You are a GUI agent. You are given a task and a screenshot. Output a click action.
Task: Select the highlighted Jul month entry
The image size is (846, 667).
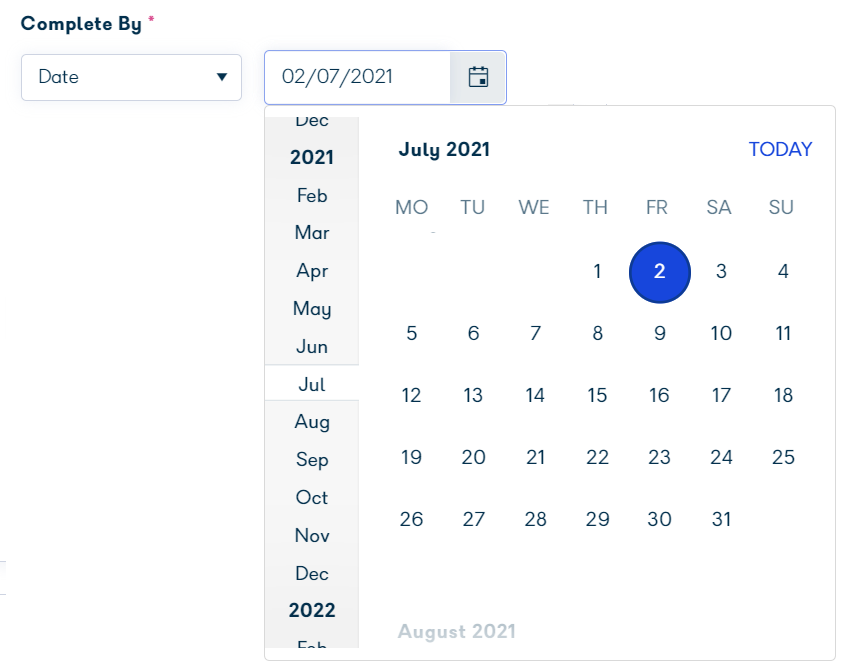[x=312, y=384]
